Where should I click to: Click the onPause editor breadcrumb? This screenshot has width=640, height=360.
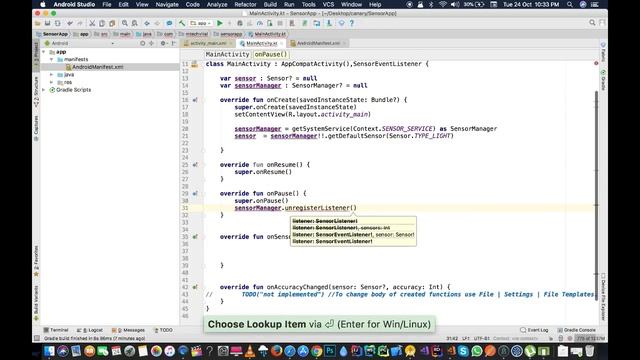coord(271,54)
